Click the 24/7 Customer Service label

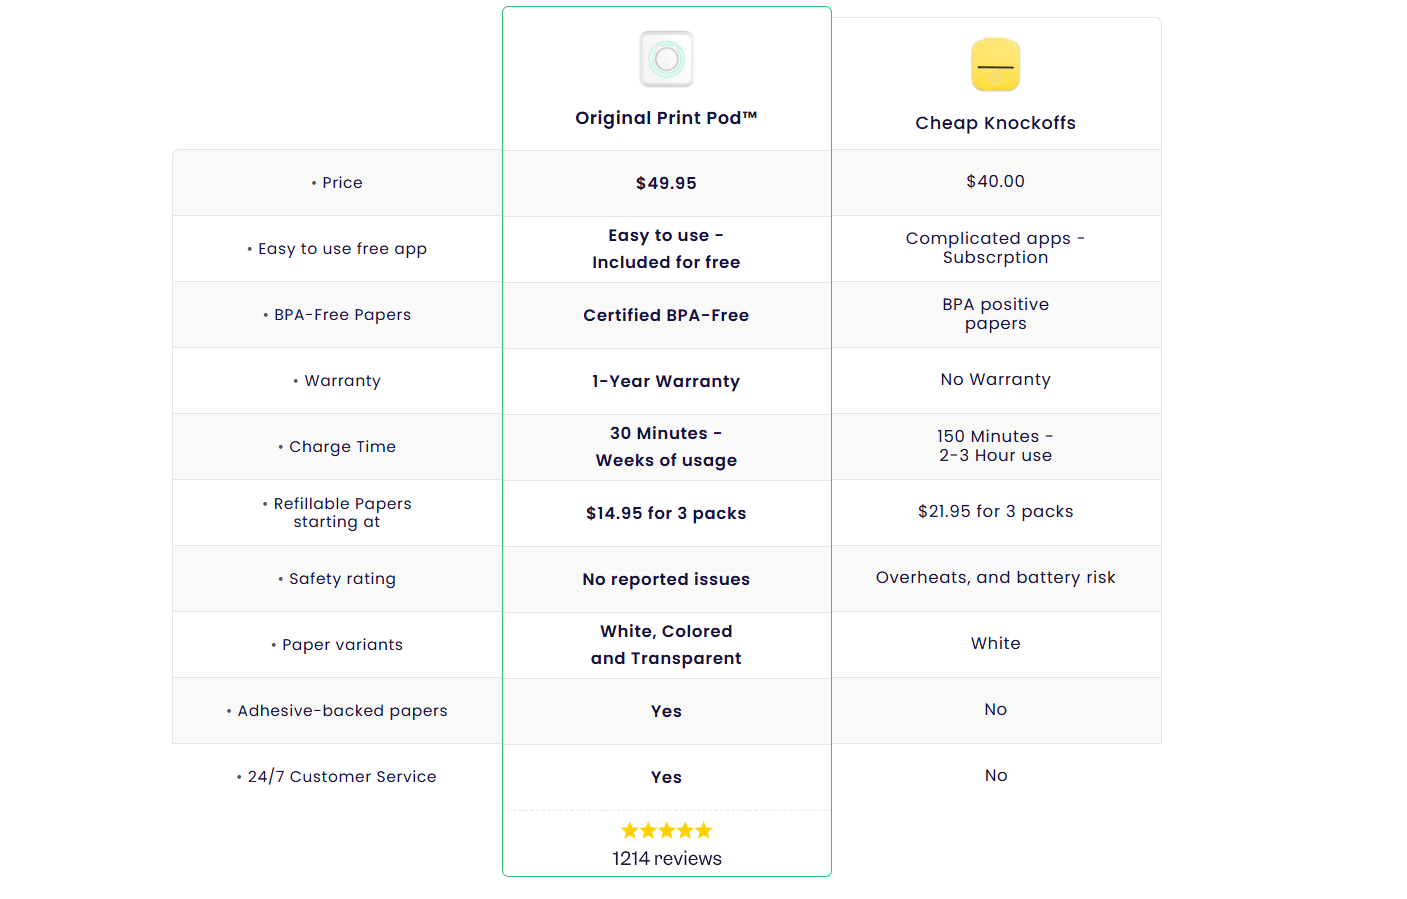click(x=342, y=777)
